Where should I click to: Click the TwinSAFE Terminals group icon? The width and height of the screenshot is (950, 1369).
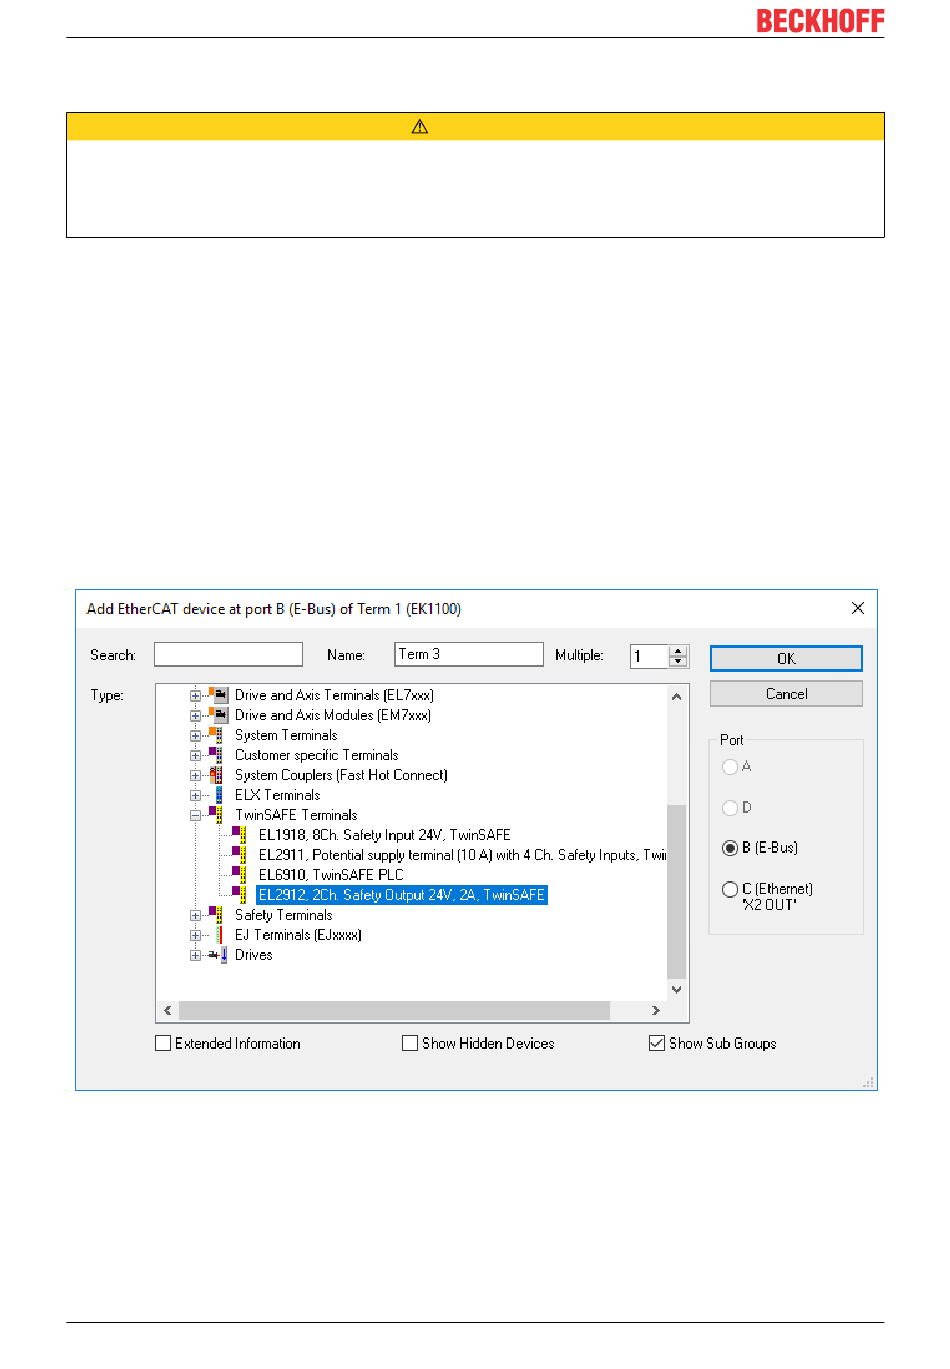point(216,815)
